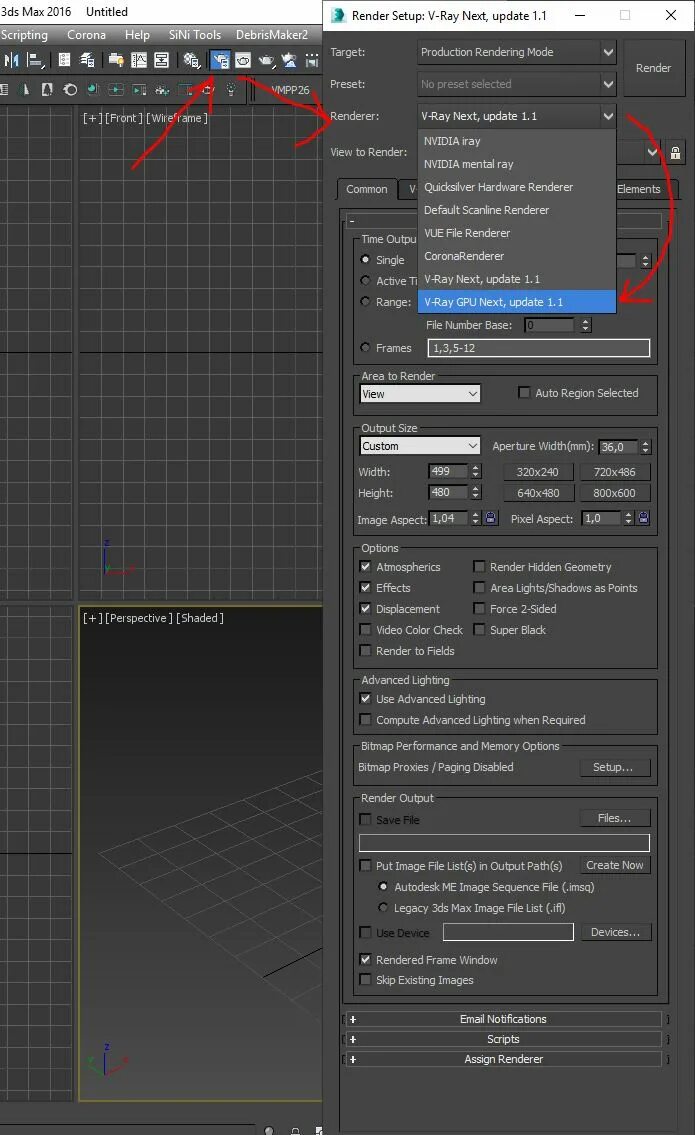Expand the Scripts rollout
This screenshot has width=695, height=1135.
click(x=503, y=1039)
